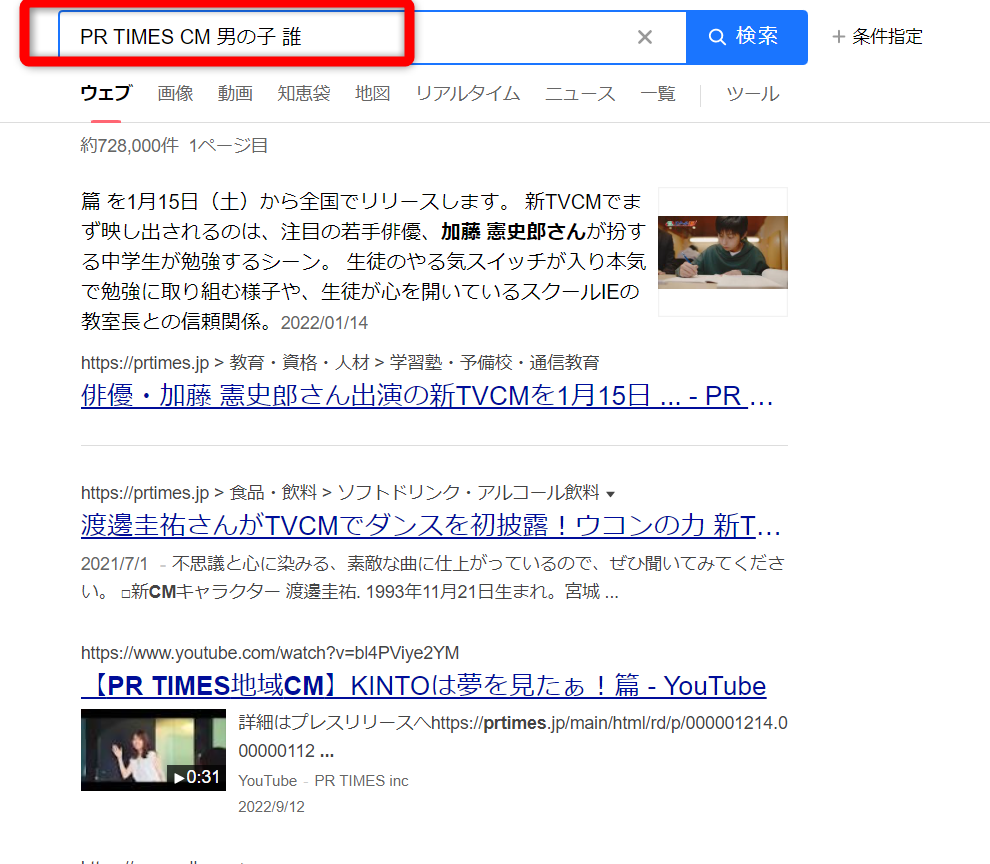Expand the dropdown arrow next to ソフトドリンク・アルコール飲料

tap(611, 494)
